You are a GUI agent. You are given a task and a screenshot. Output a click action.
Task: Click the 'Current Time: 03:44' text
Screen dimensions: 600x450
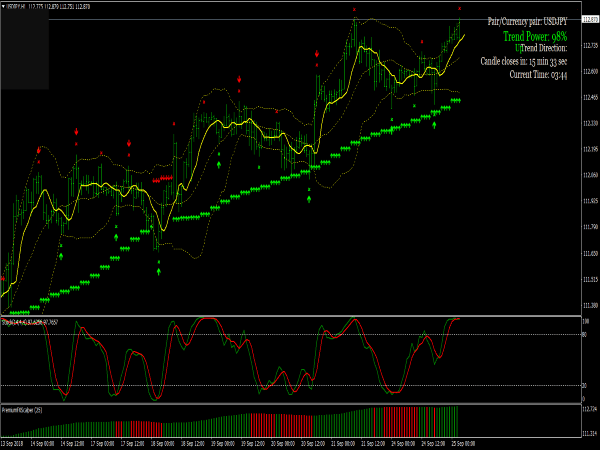coord(538,74)
